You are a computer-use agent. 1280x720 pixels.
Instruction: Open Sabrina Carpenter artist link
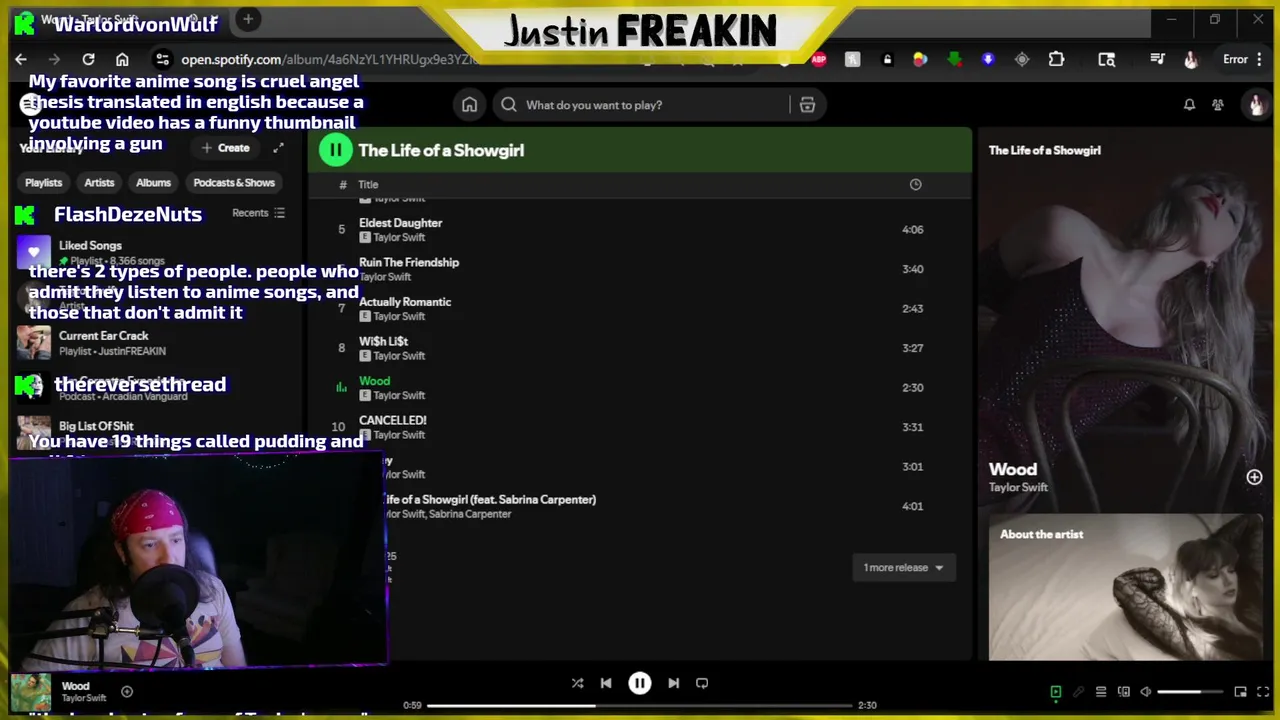tap(469, 514)
